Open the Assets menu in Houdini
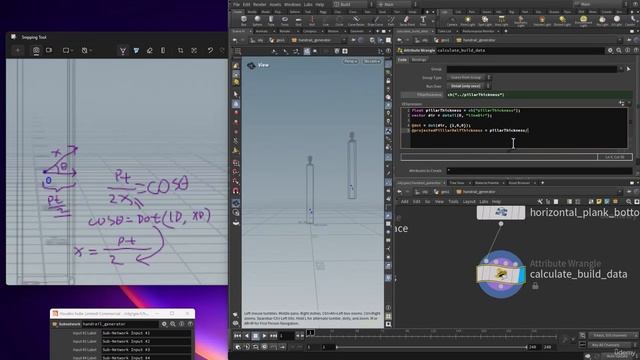This screenshot has height=360, width=640. pos(275,4)
